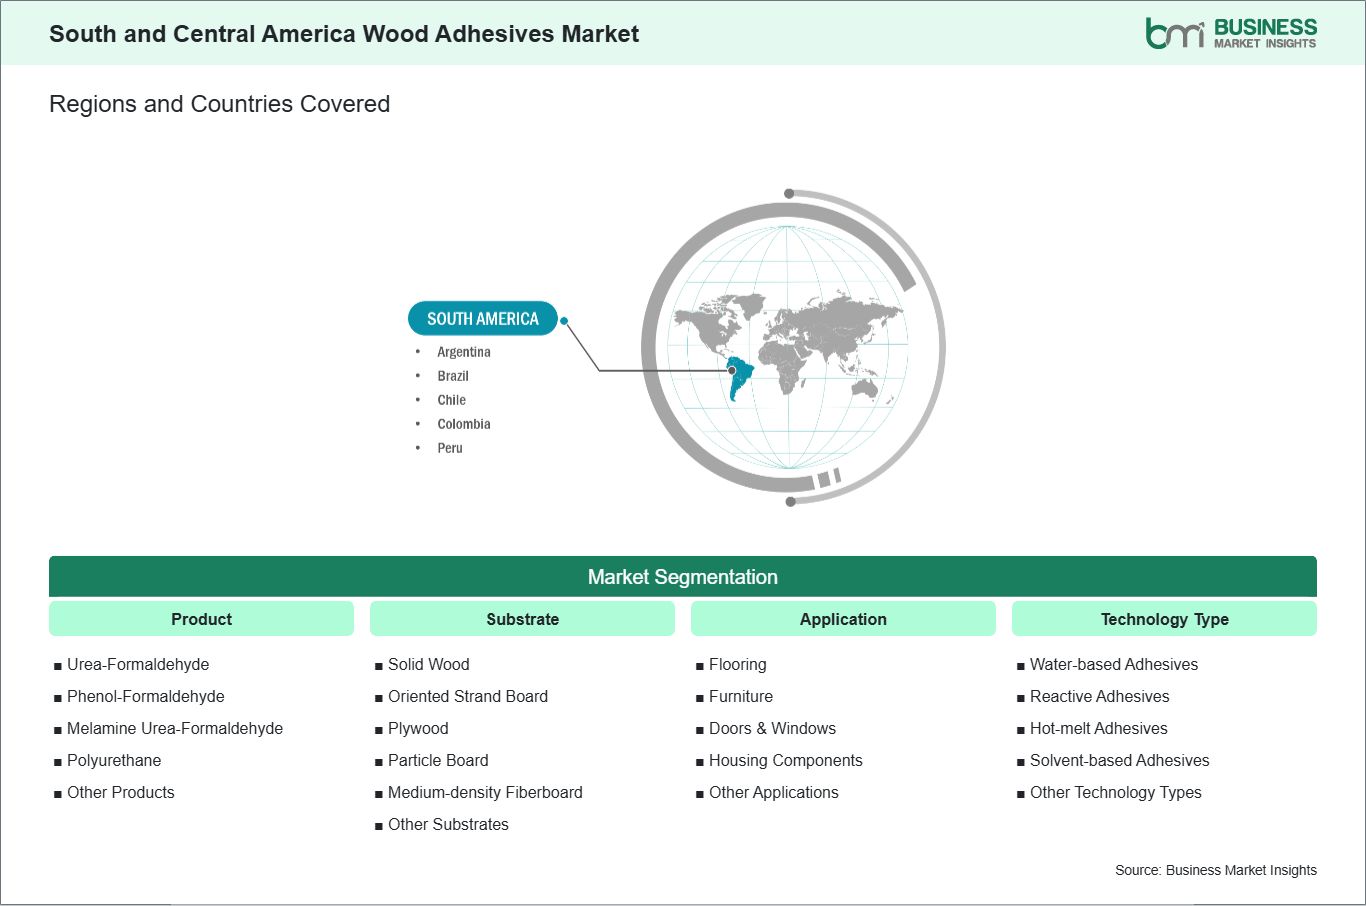
Task: Select the Technology Type column header
Action: 1164,619
